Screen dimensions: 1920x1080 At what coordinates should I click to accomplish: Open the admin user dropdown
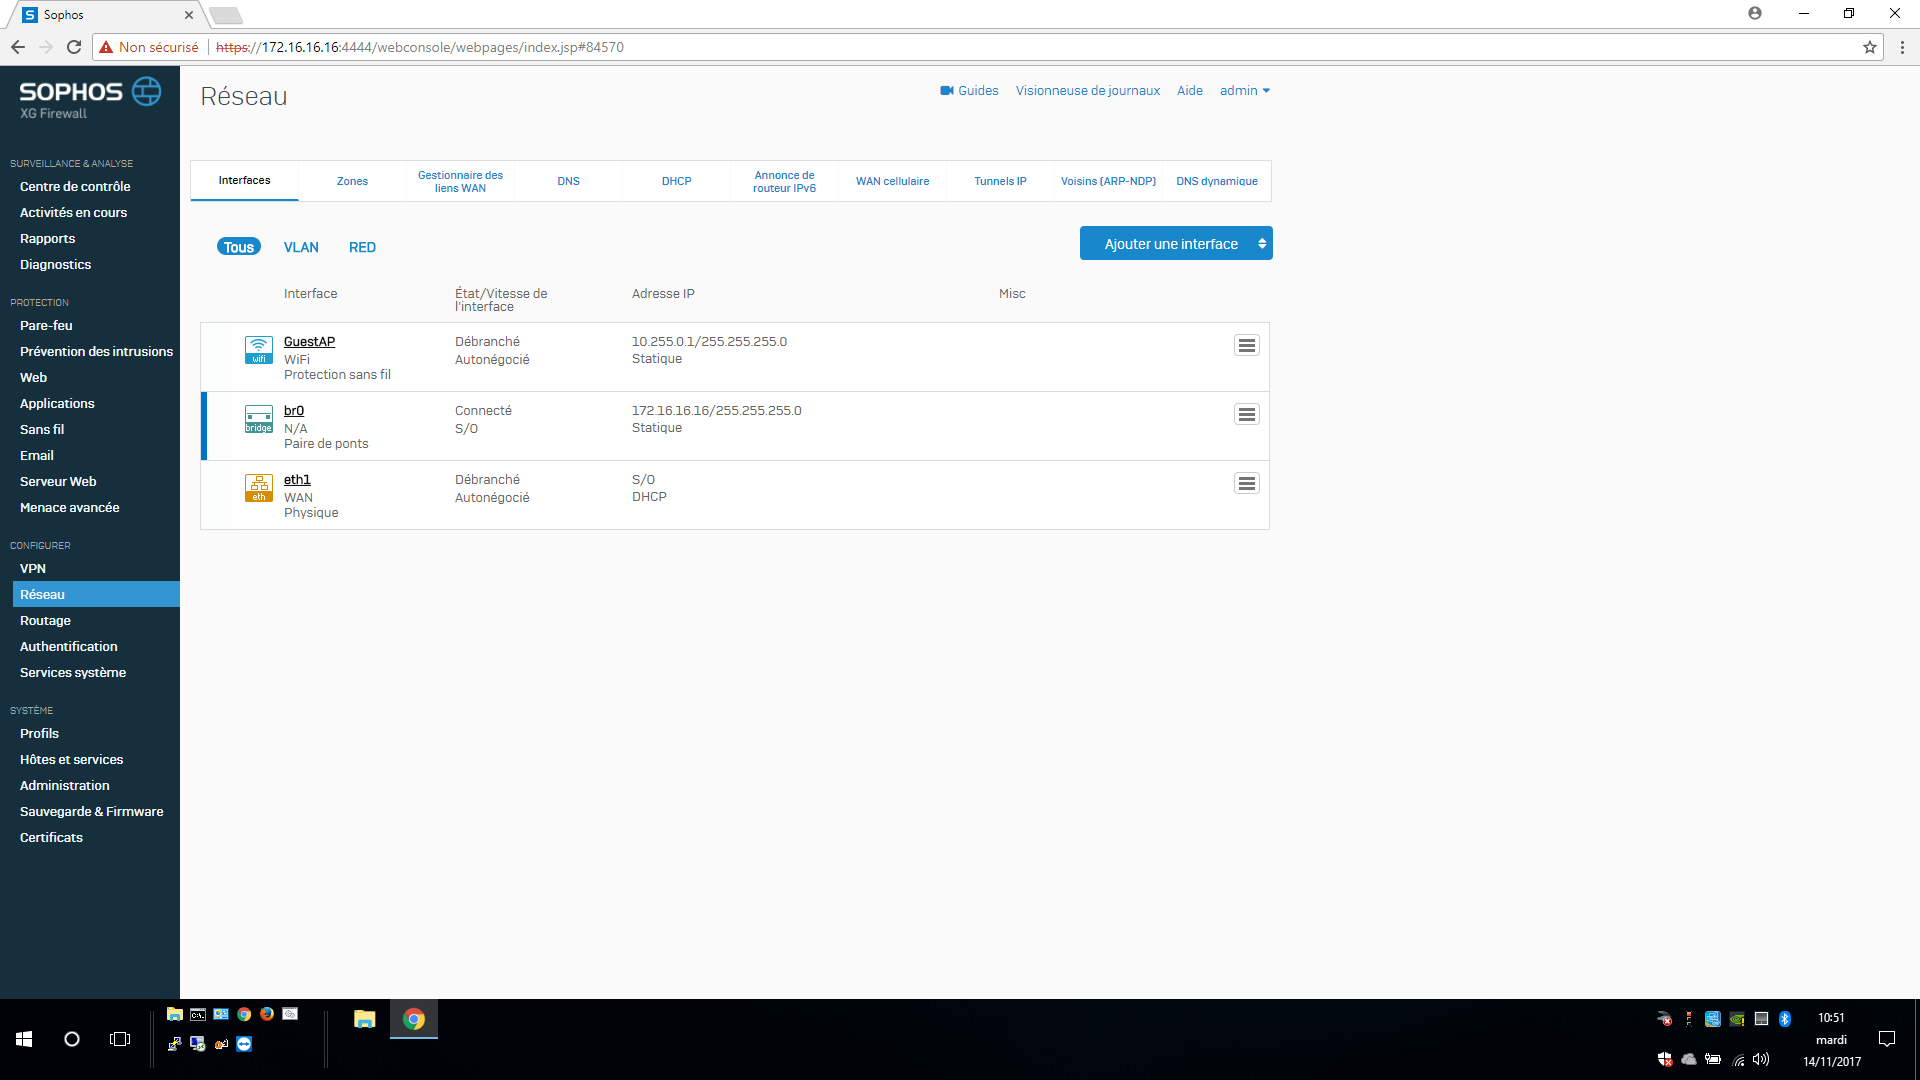1244,91
